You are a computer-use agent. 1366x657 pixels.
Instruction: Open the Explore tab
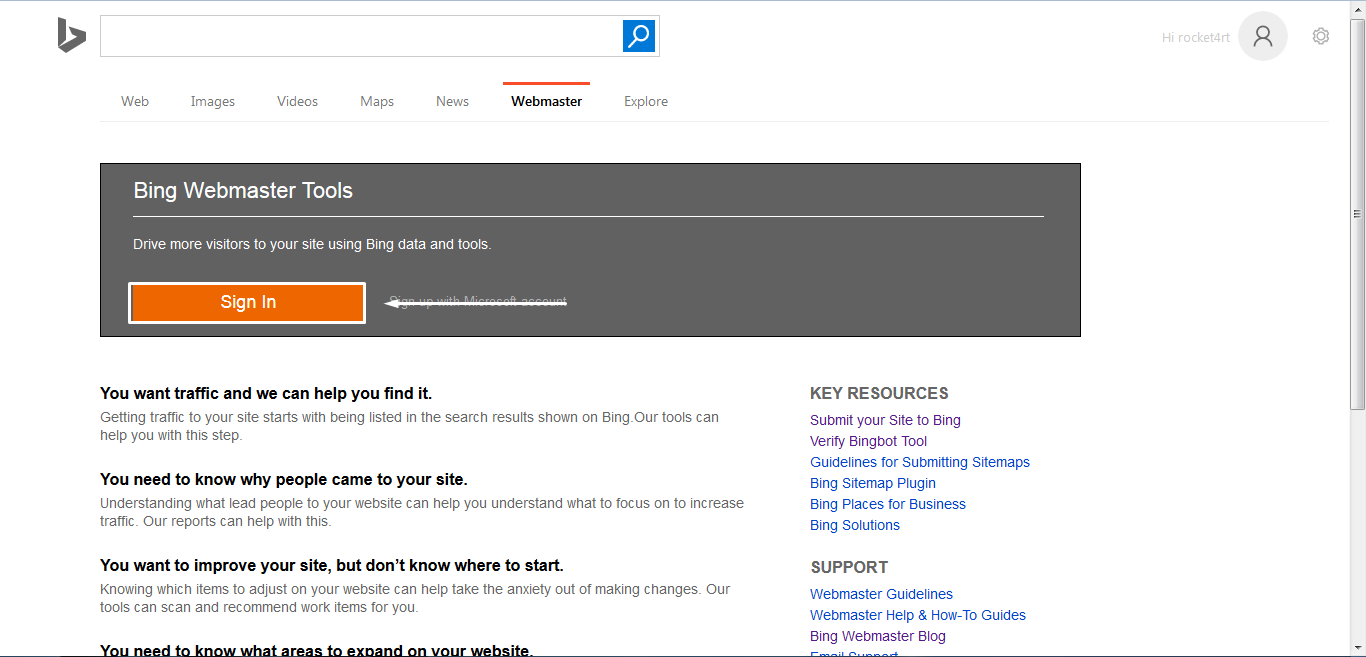(646, 101)
